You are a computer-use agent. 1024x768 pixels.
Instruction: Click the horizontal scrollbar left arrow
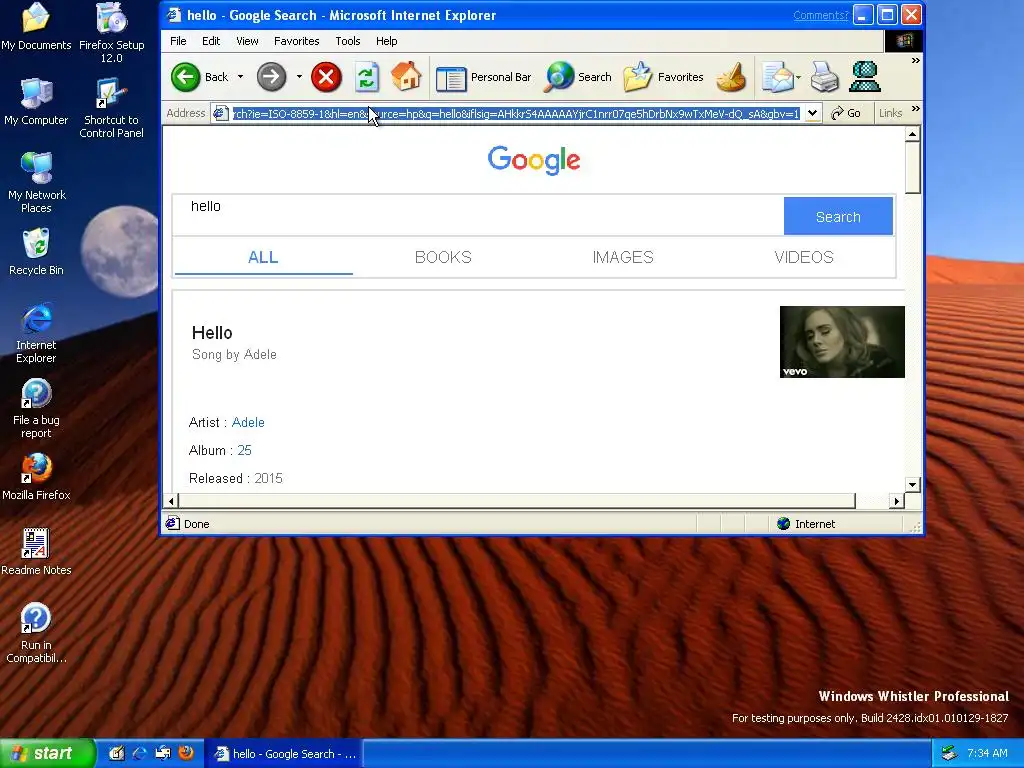(x=171, y=501)
